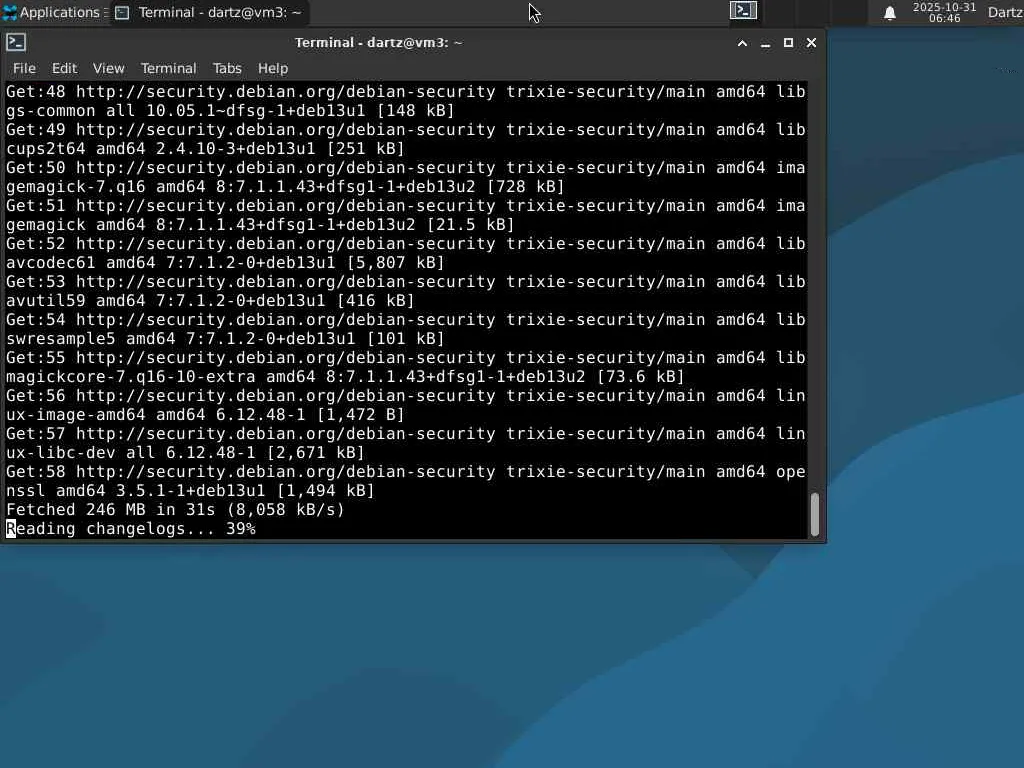Click the 'Reading changelogs... 39%' line

pyautogui.click(x=131, y=528)
